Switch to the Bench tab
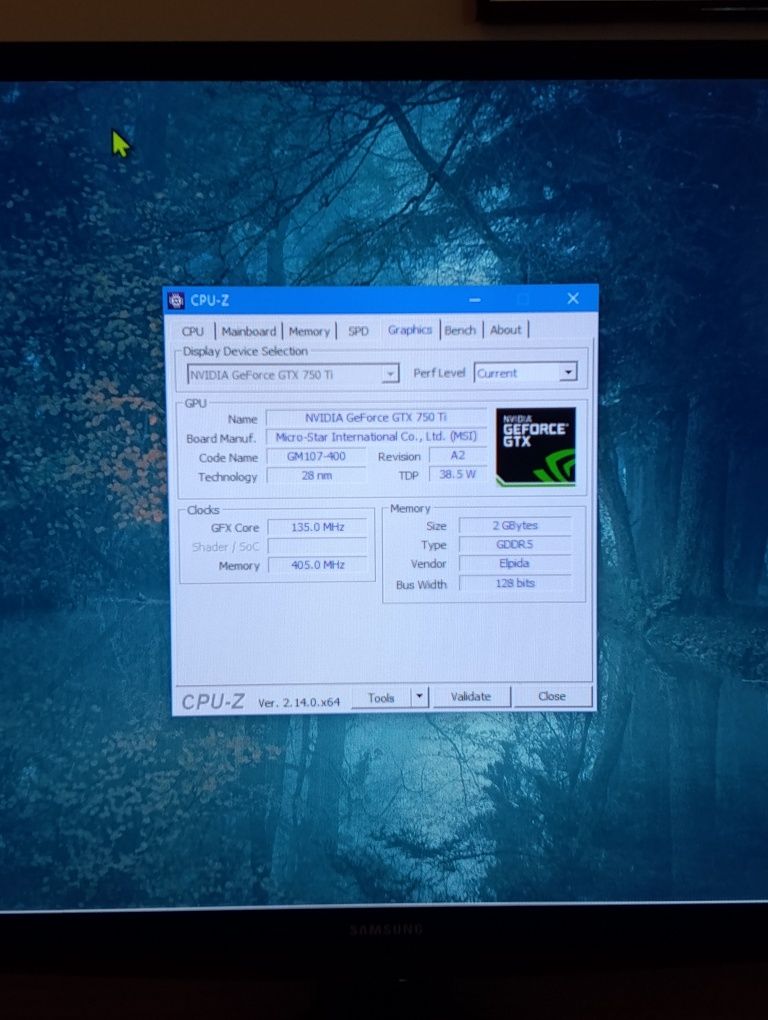The image size is (768, 1020). [x=460, y=330]
